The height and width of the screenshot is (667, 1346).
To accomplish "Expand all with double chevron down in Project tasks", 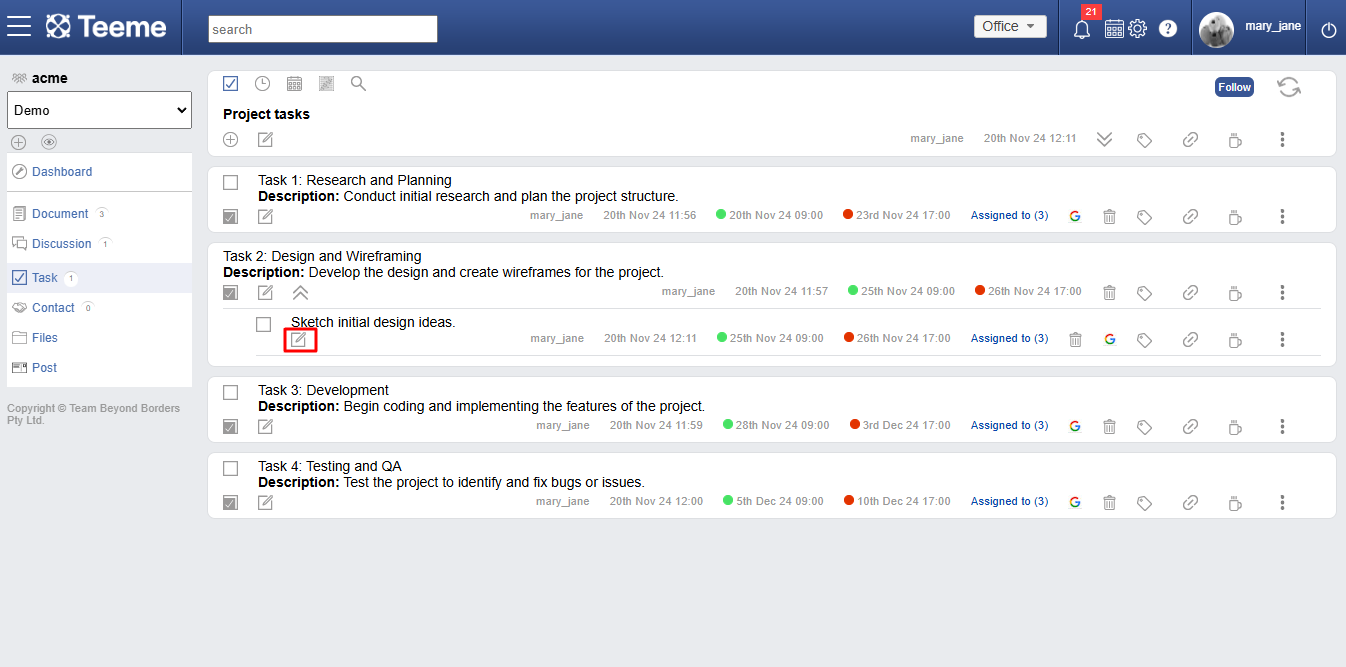I will tap(1104, 140).
